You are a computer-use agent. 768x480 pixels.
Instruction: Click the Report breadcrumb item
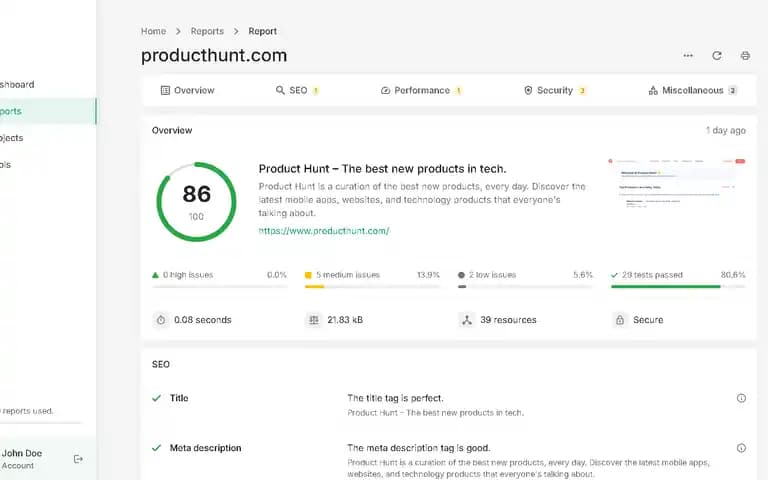263,31
